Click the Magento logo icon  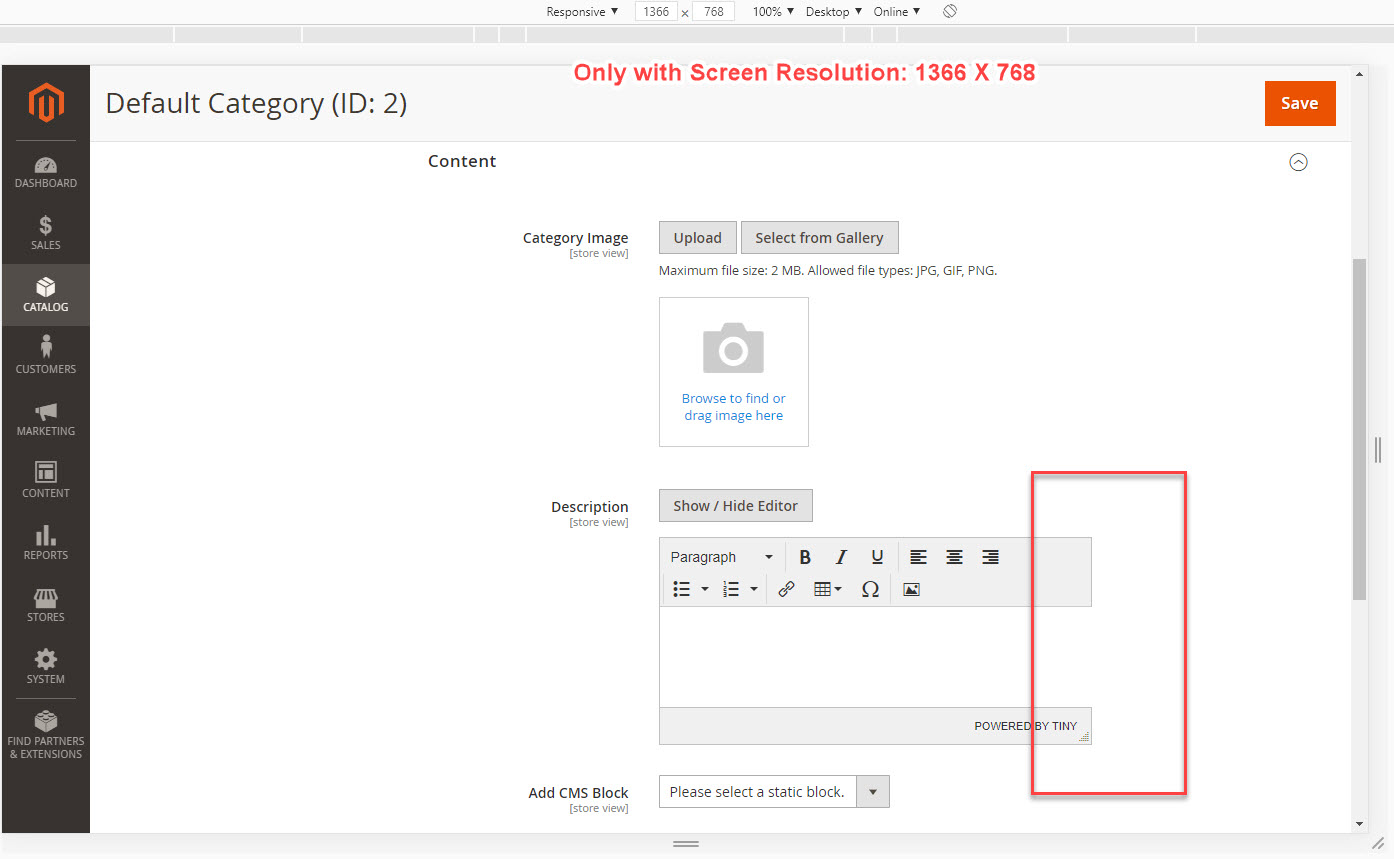pyautogui.click(x=46, y=103)
